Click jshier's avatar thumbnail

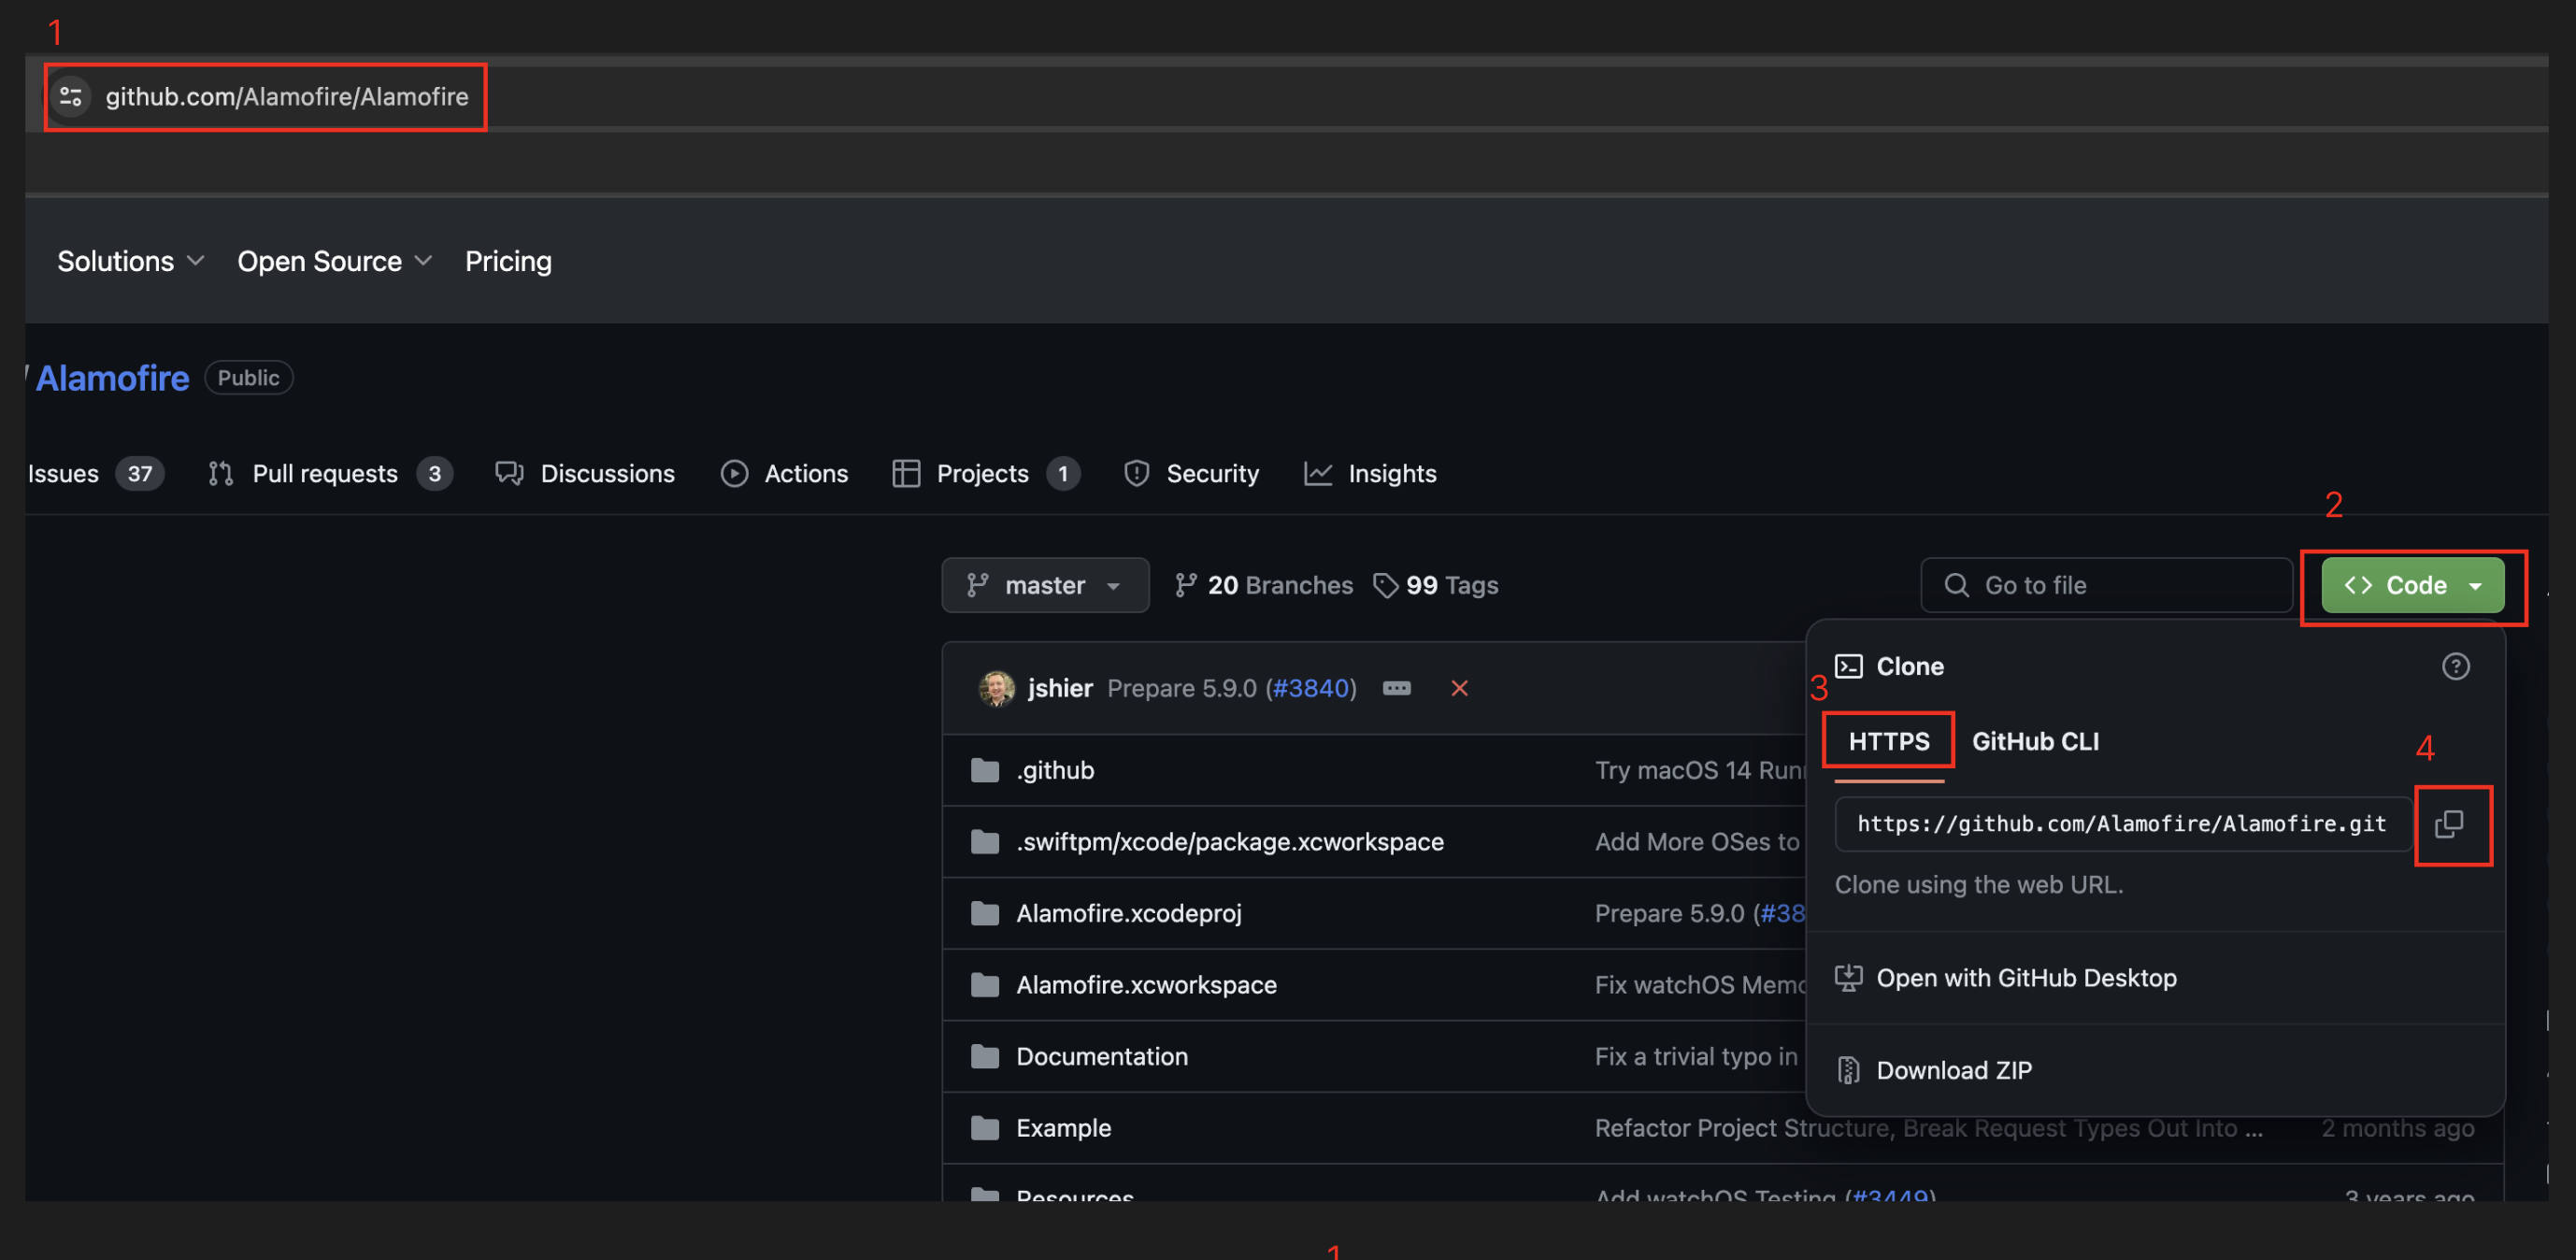click(x=996, y=688)
